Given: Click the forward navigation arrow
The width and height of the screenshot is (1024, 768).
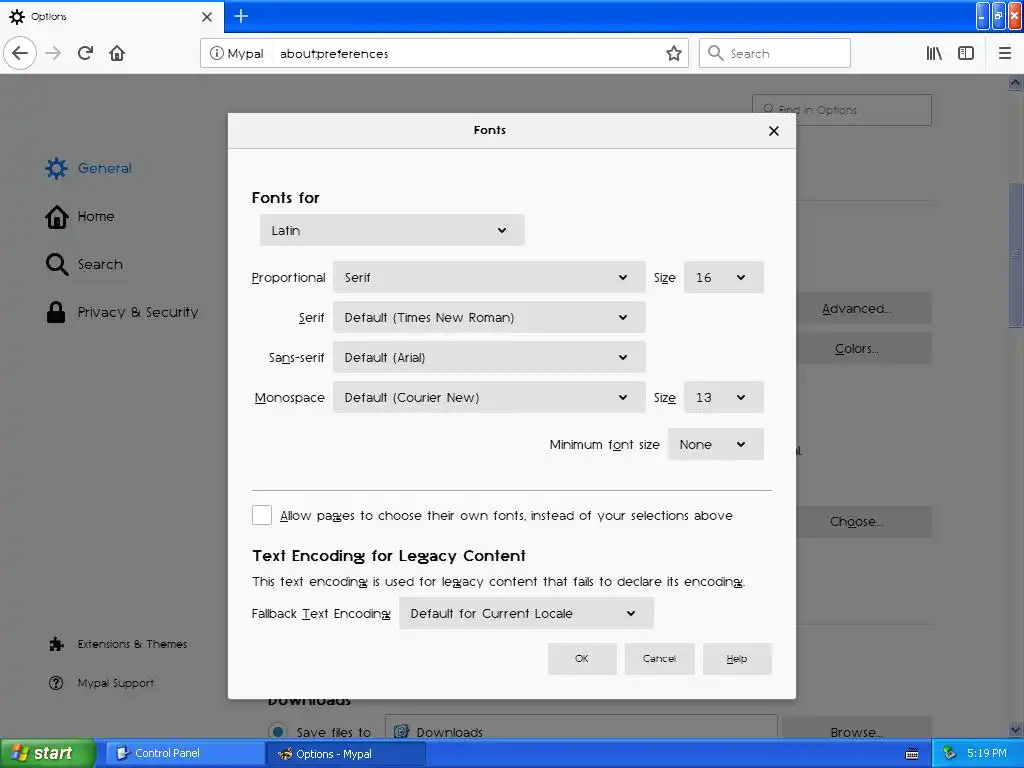Looking at the screenshot, I should click(54, 53).
